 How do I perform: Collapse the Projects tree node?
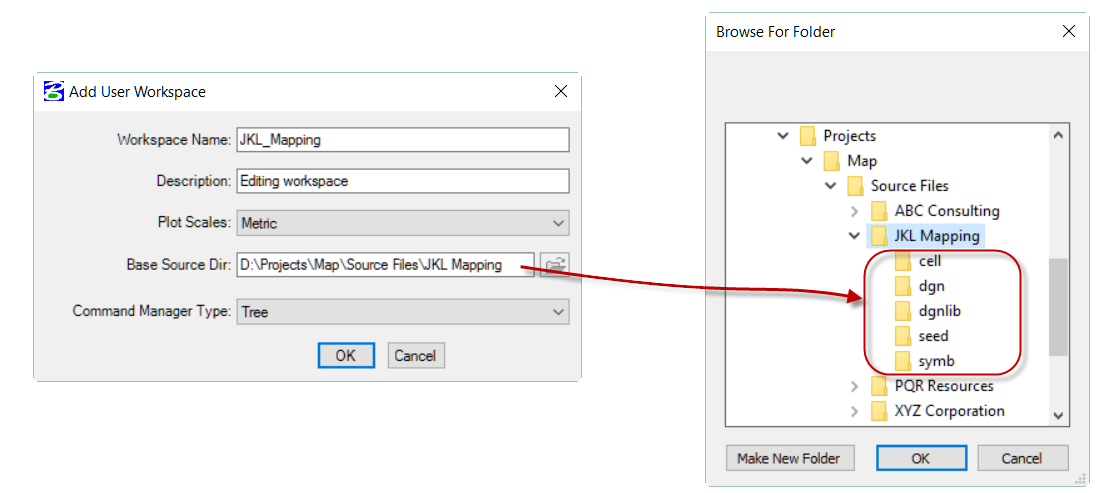point(783,135)
